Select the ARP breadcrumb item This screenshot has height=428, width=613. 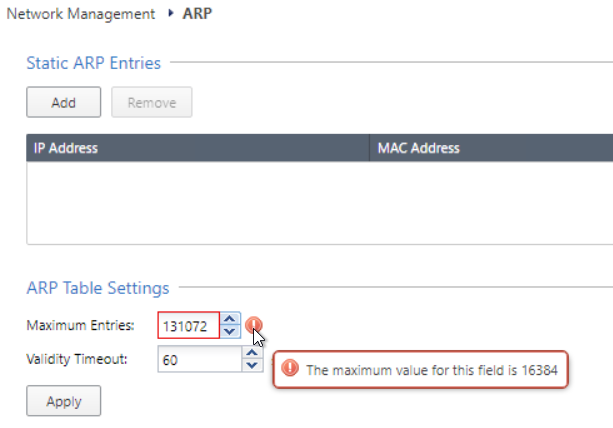click(x=197, y=14)
